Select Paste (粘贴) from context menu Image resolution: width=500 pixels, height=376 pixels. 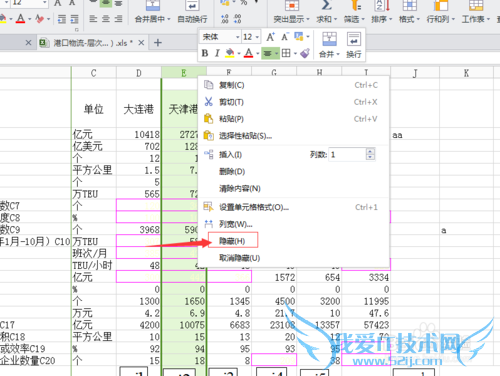[293, 119]
